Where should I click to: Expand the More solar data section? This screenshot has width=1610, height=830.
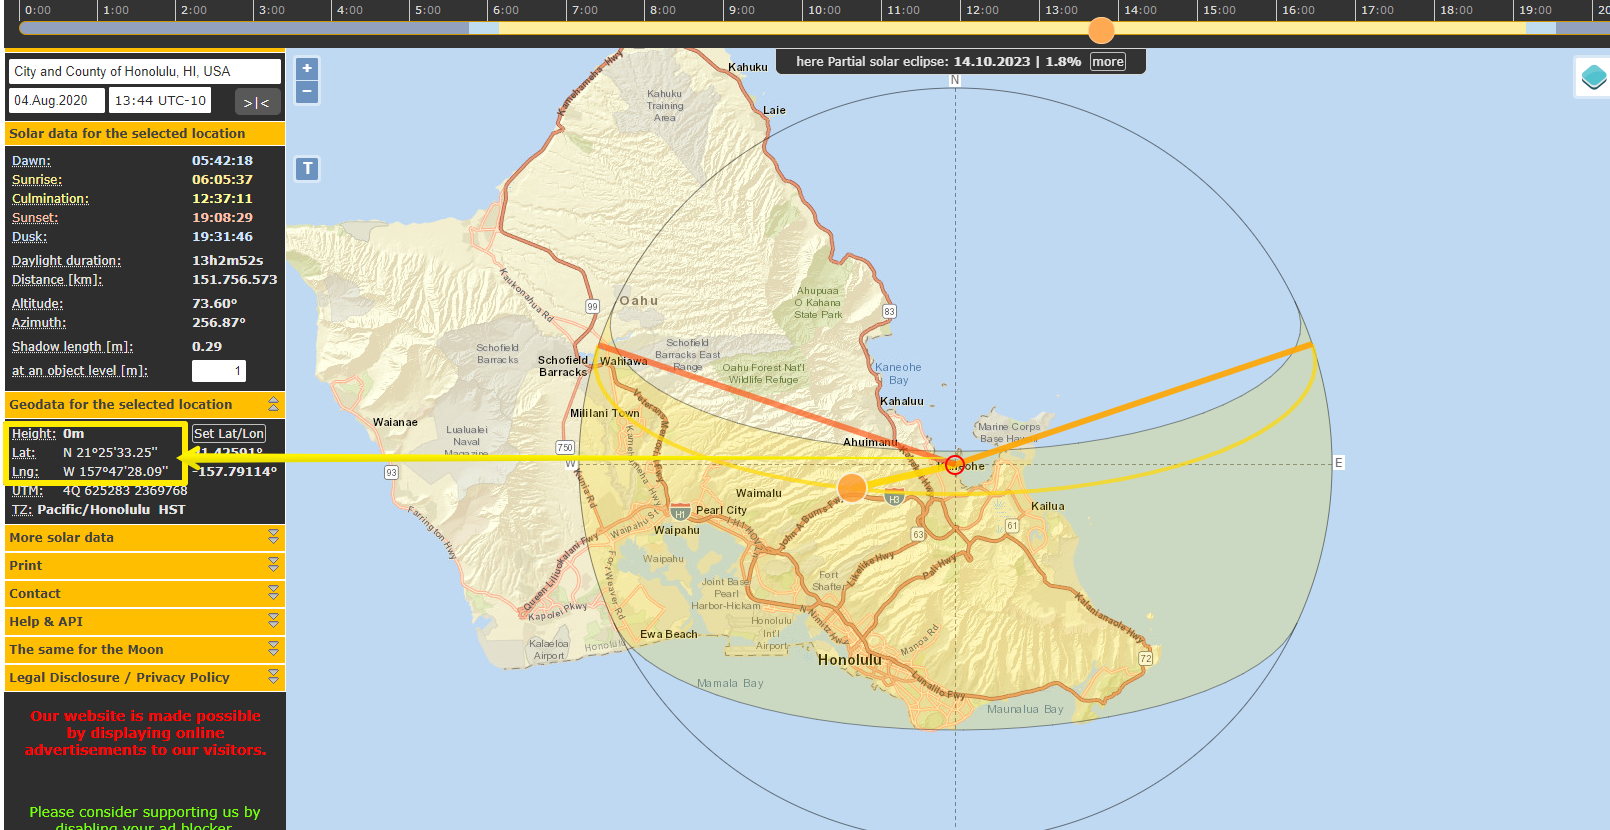click(x=273, y=538)
